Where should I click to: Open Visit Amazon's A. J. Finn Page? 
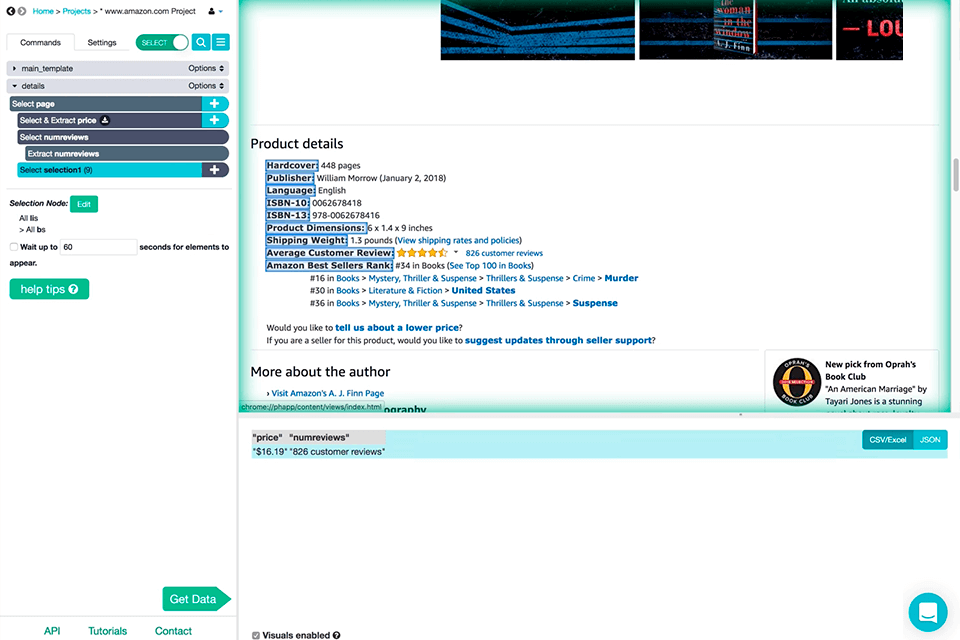(x=328, y=393)
